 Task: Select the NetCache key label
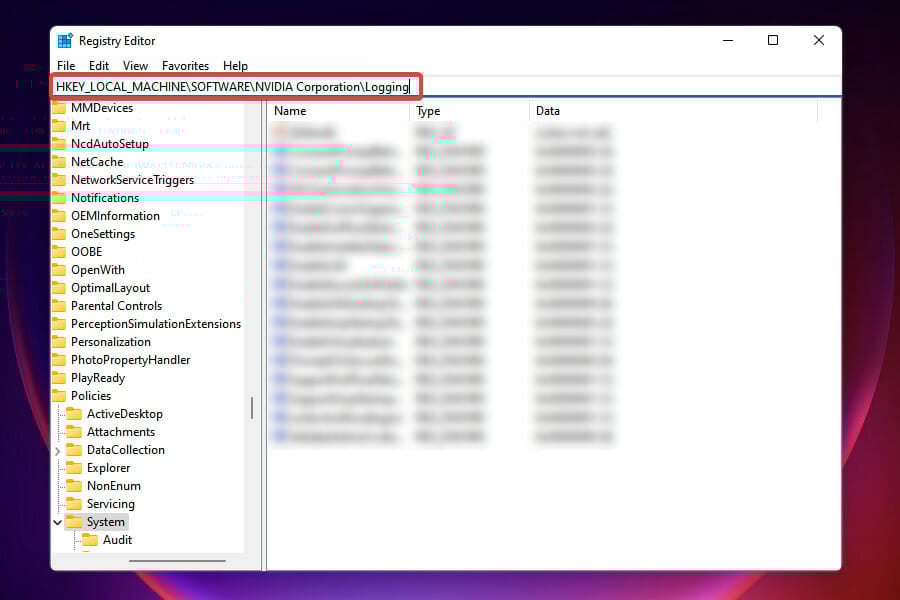tap(97, 162)
